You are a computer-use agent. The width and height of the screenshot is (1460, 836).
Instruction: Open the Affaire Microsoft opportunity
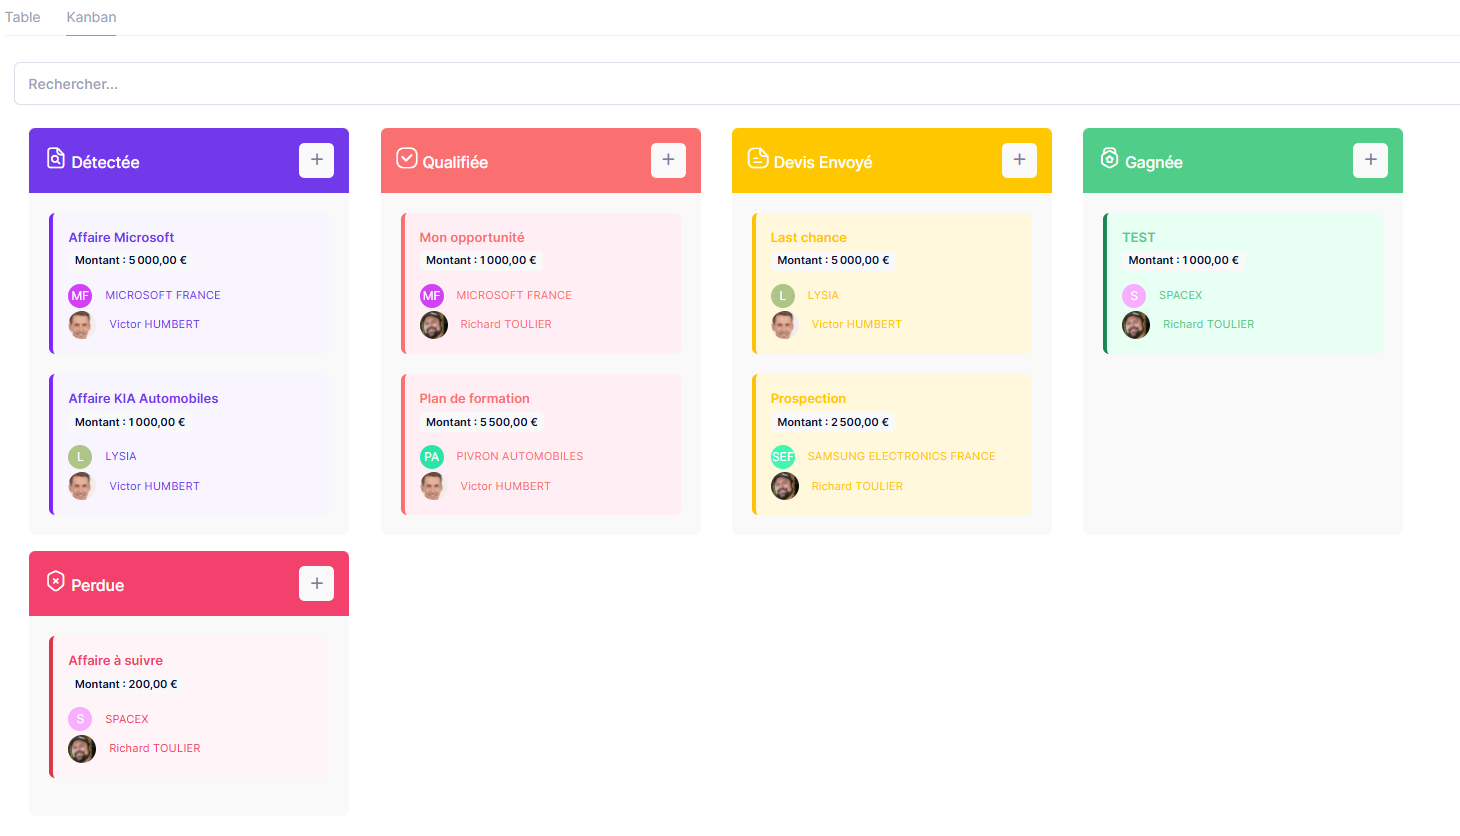pyautogui.click(x=121, y=237)
